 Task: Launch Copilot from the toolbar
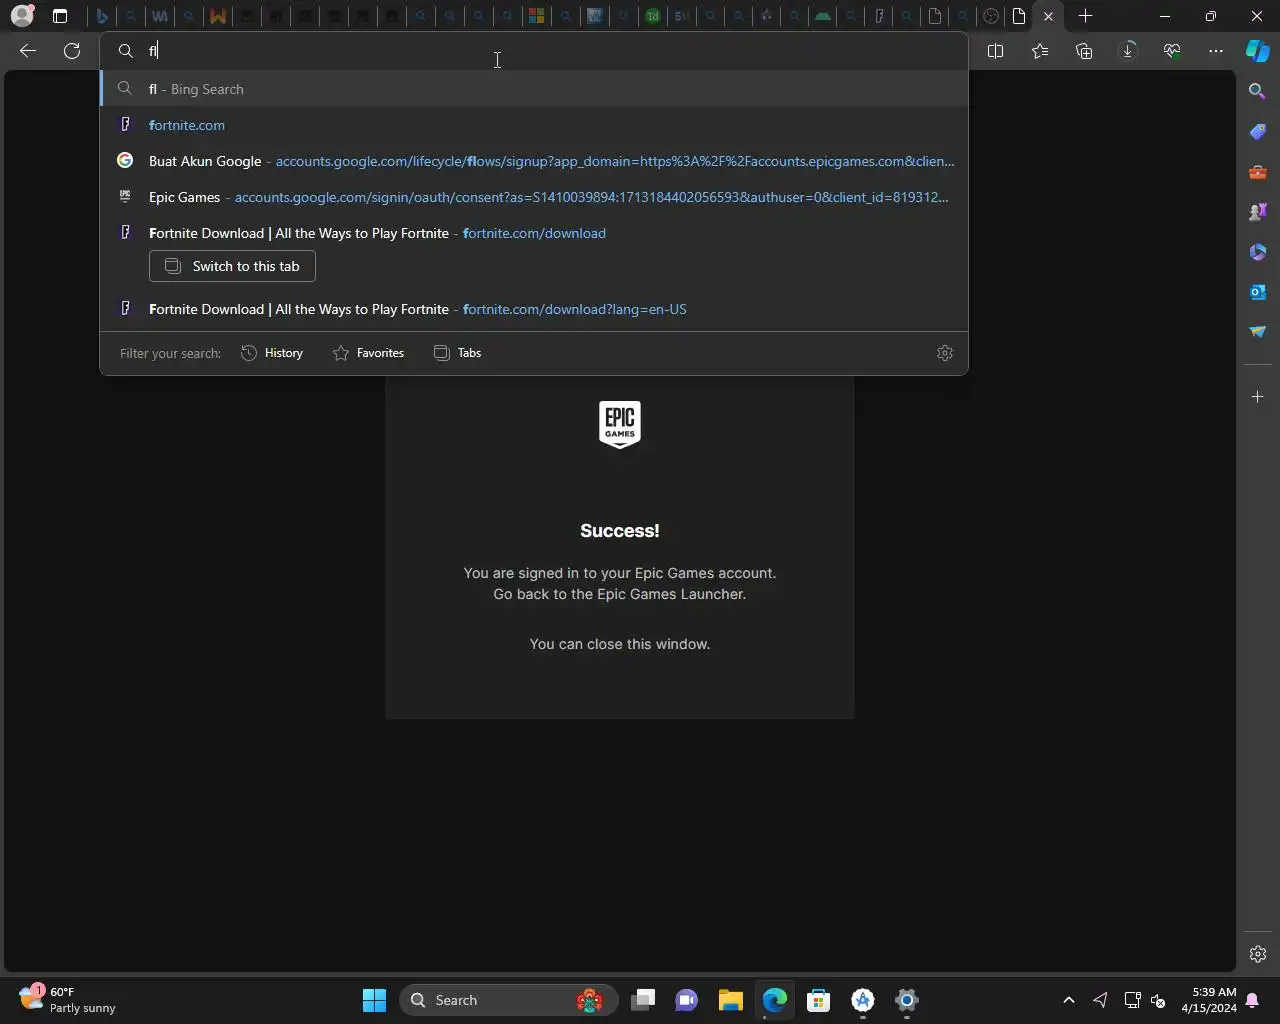coord(1258,51)
